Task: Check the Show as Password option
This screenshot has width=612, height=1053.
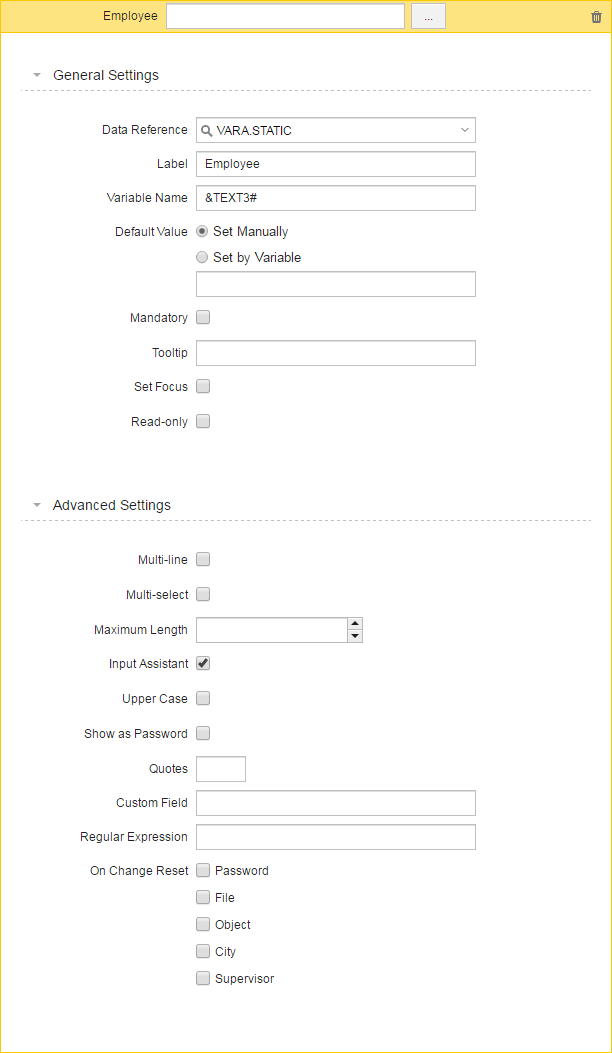Action: (203, 733)
